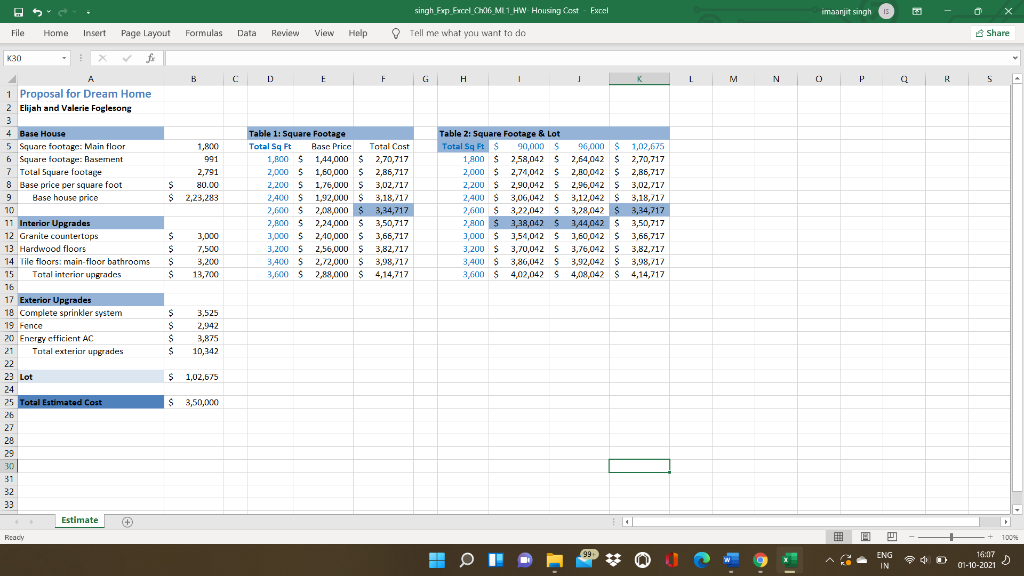Undo the last action
Screen dimensions: 1024x576
38,11
